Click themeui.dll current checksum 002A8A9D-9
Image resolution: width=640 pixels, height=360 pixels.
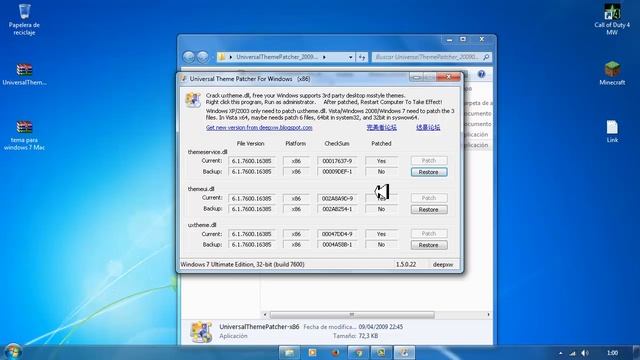337,198
